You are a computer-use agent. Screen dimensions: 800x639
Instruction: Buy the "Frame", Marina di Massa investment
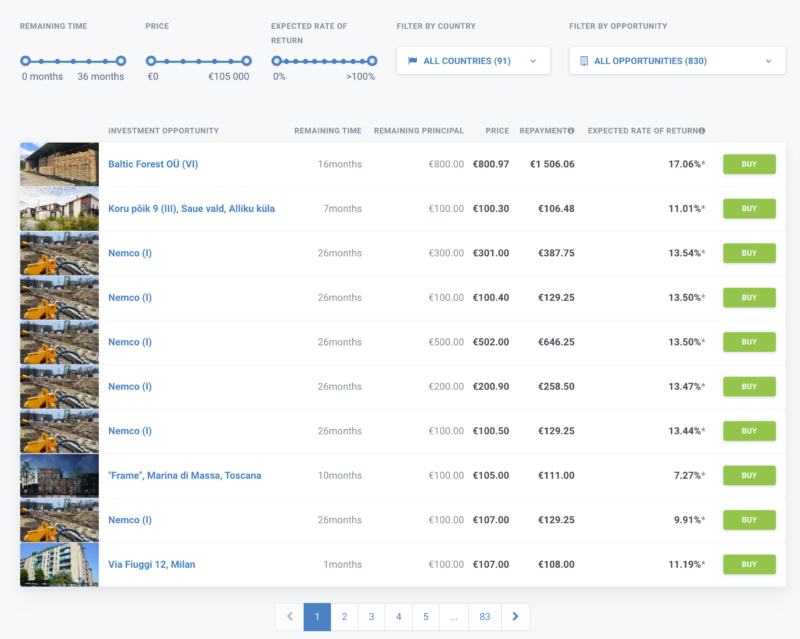(x=749, y=475)
